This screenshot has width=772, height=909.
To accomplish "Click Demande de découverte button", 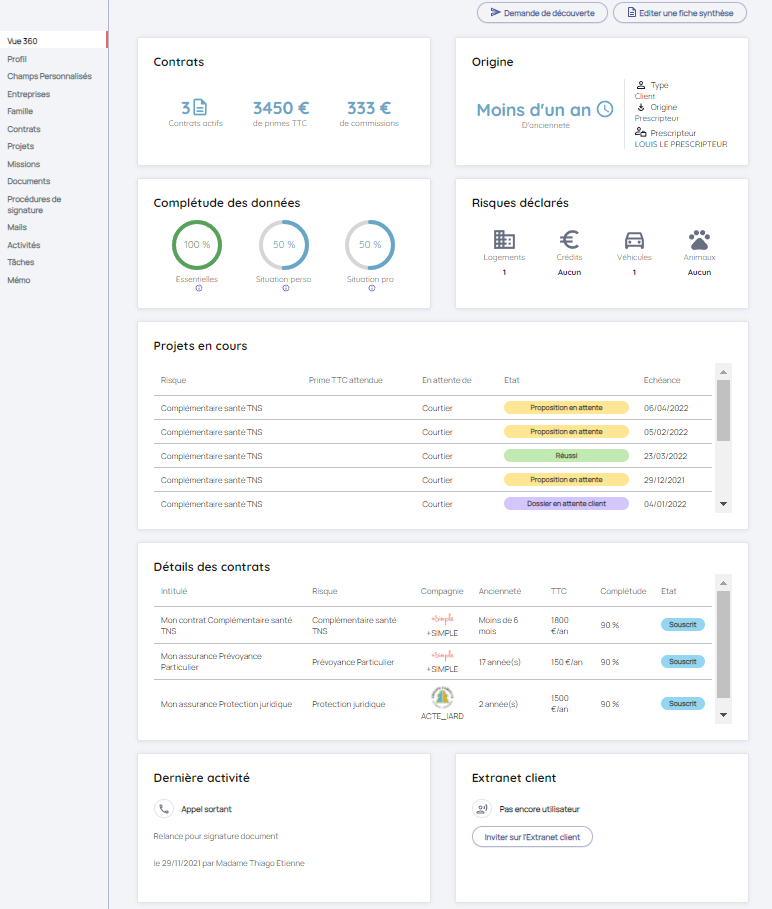I will coord(542,13).
